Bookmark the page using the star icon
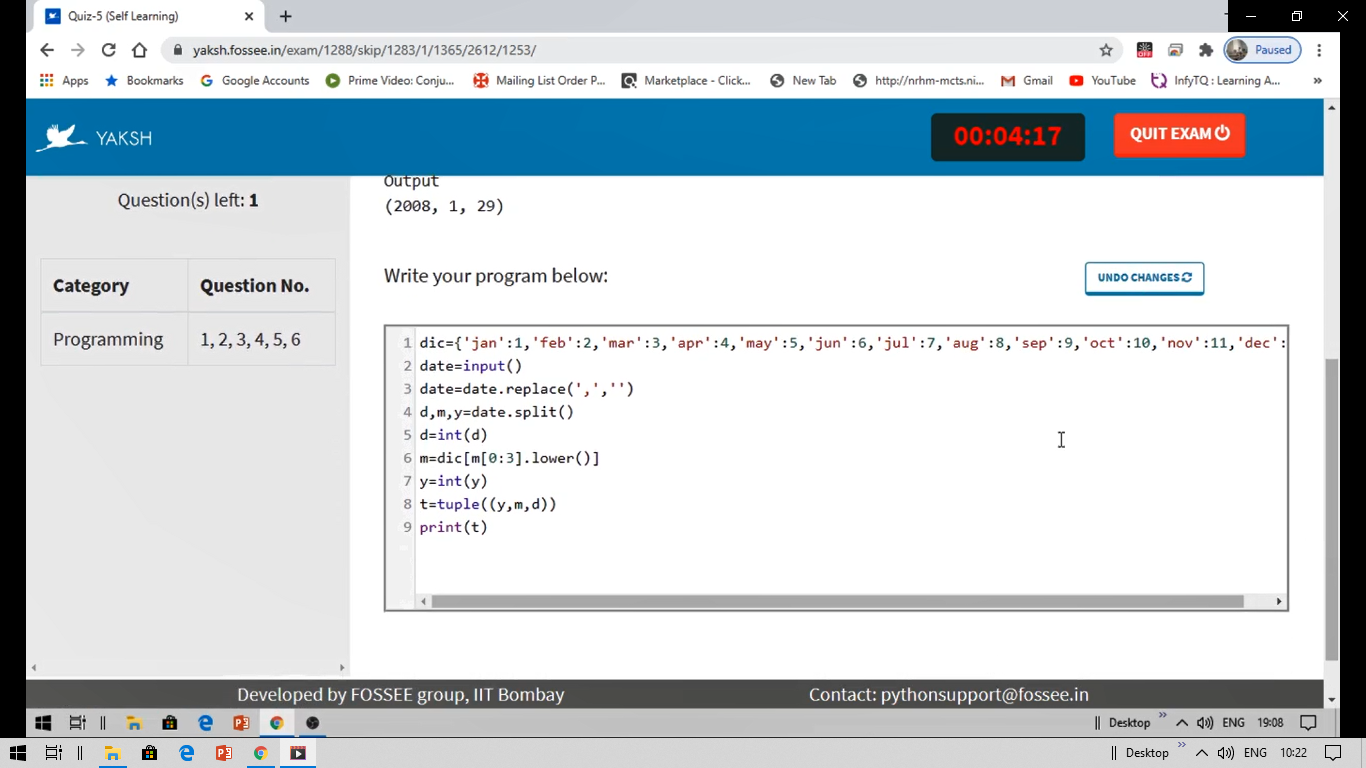 coord(1106,49)
